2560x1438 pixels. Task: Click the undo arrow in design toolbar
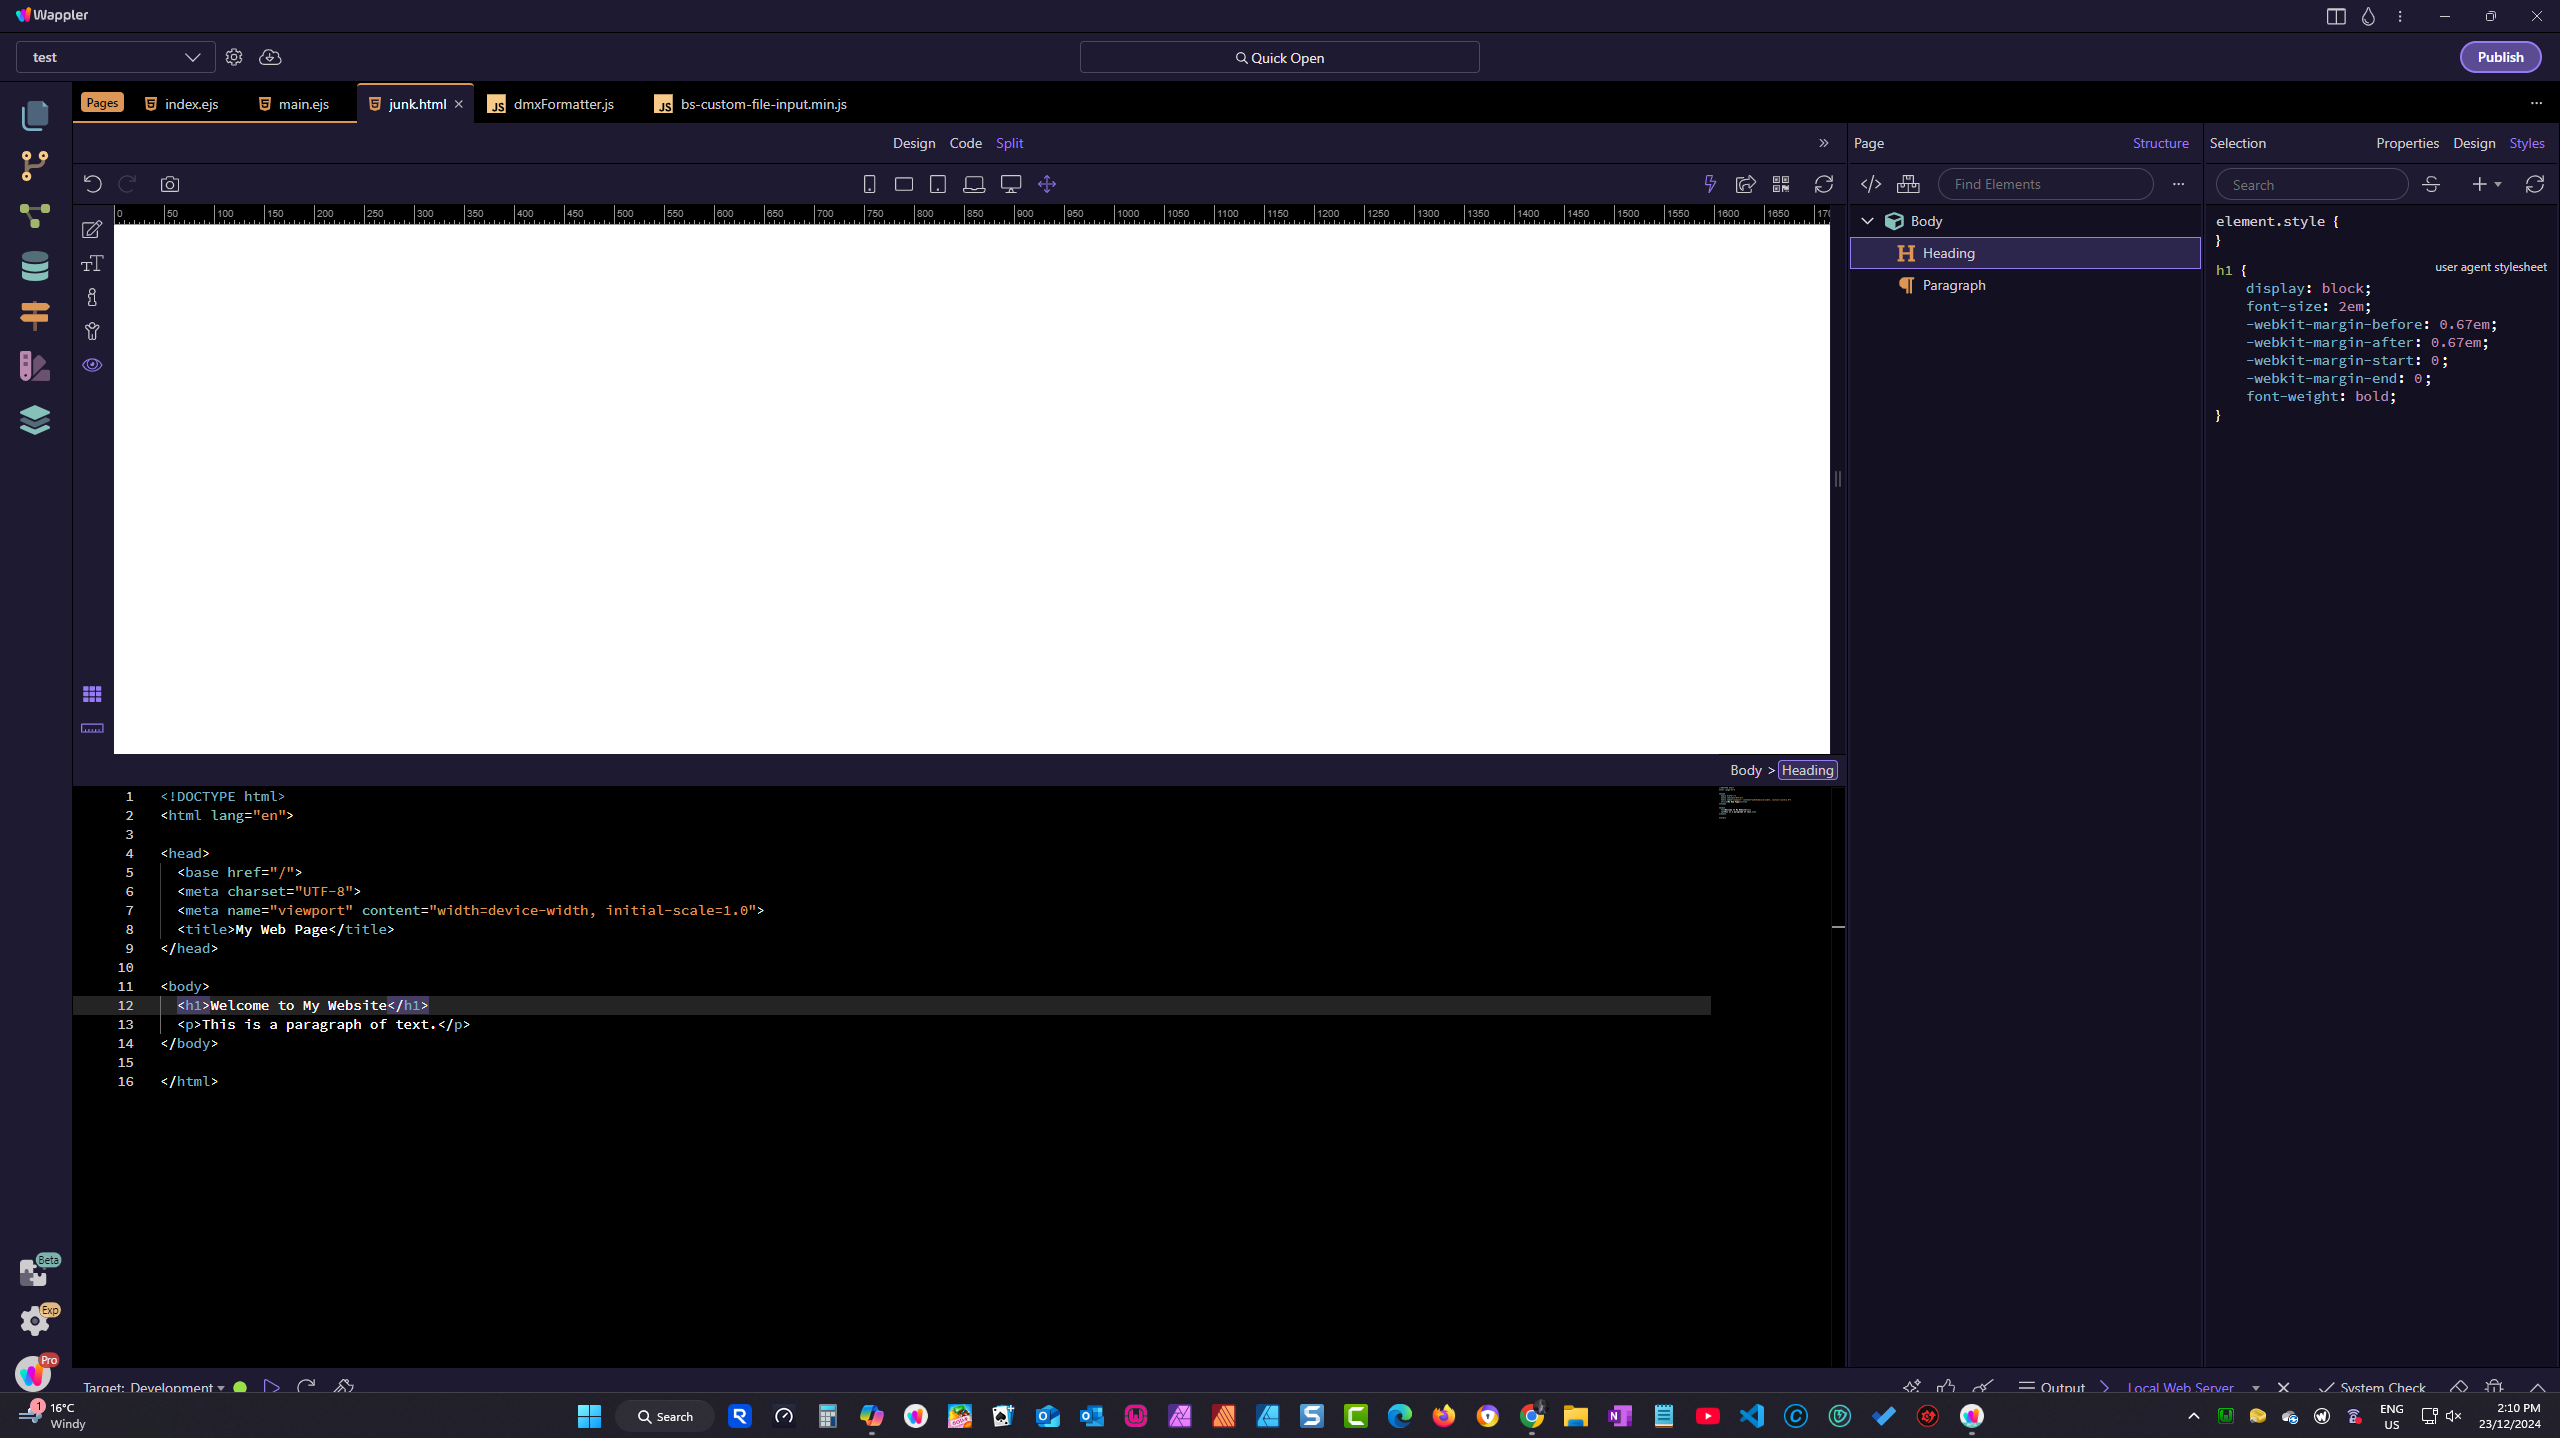[93, 184]
